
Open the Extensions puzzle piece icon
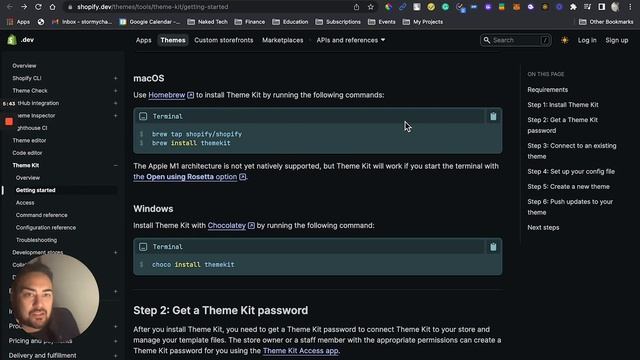573,7
